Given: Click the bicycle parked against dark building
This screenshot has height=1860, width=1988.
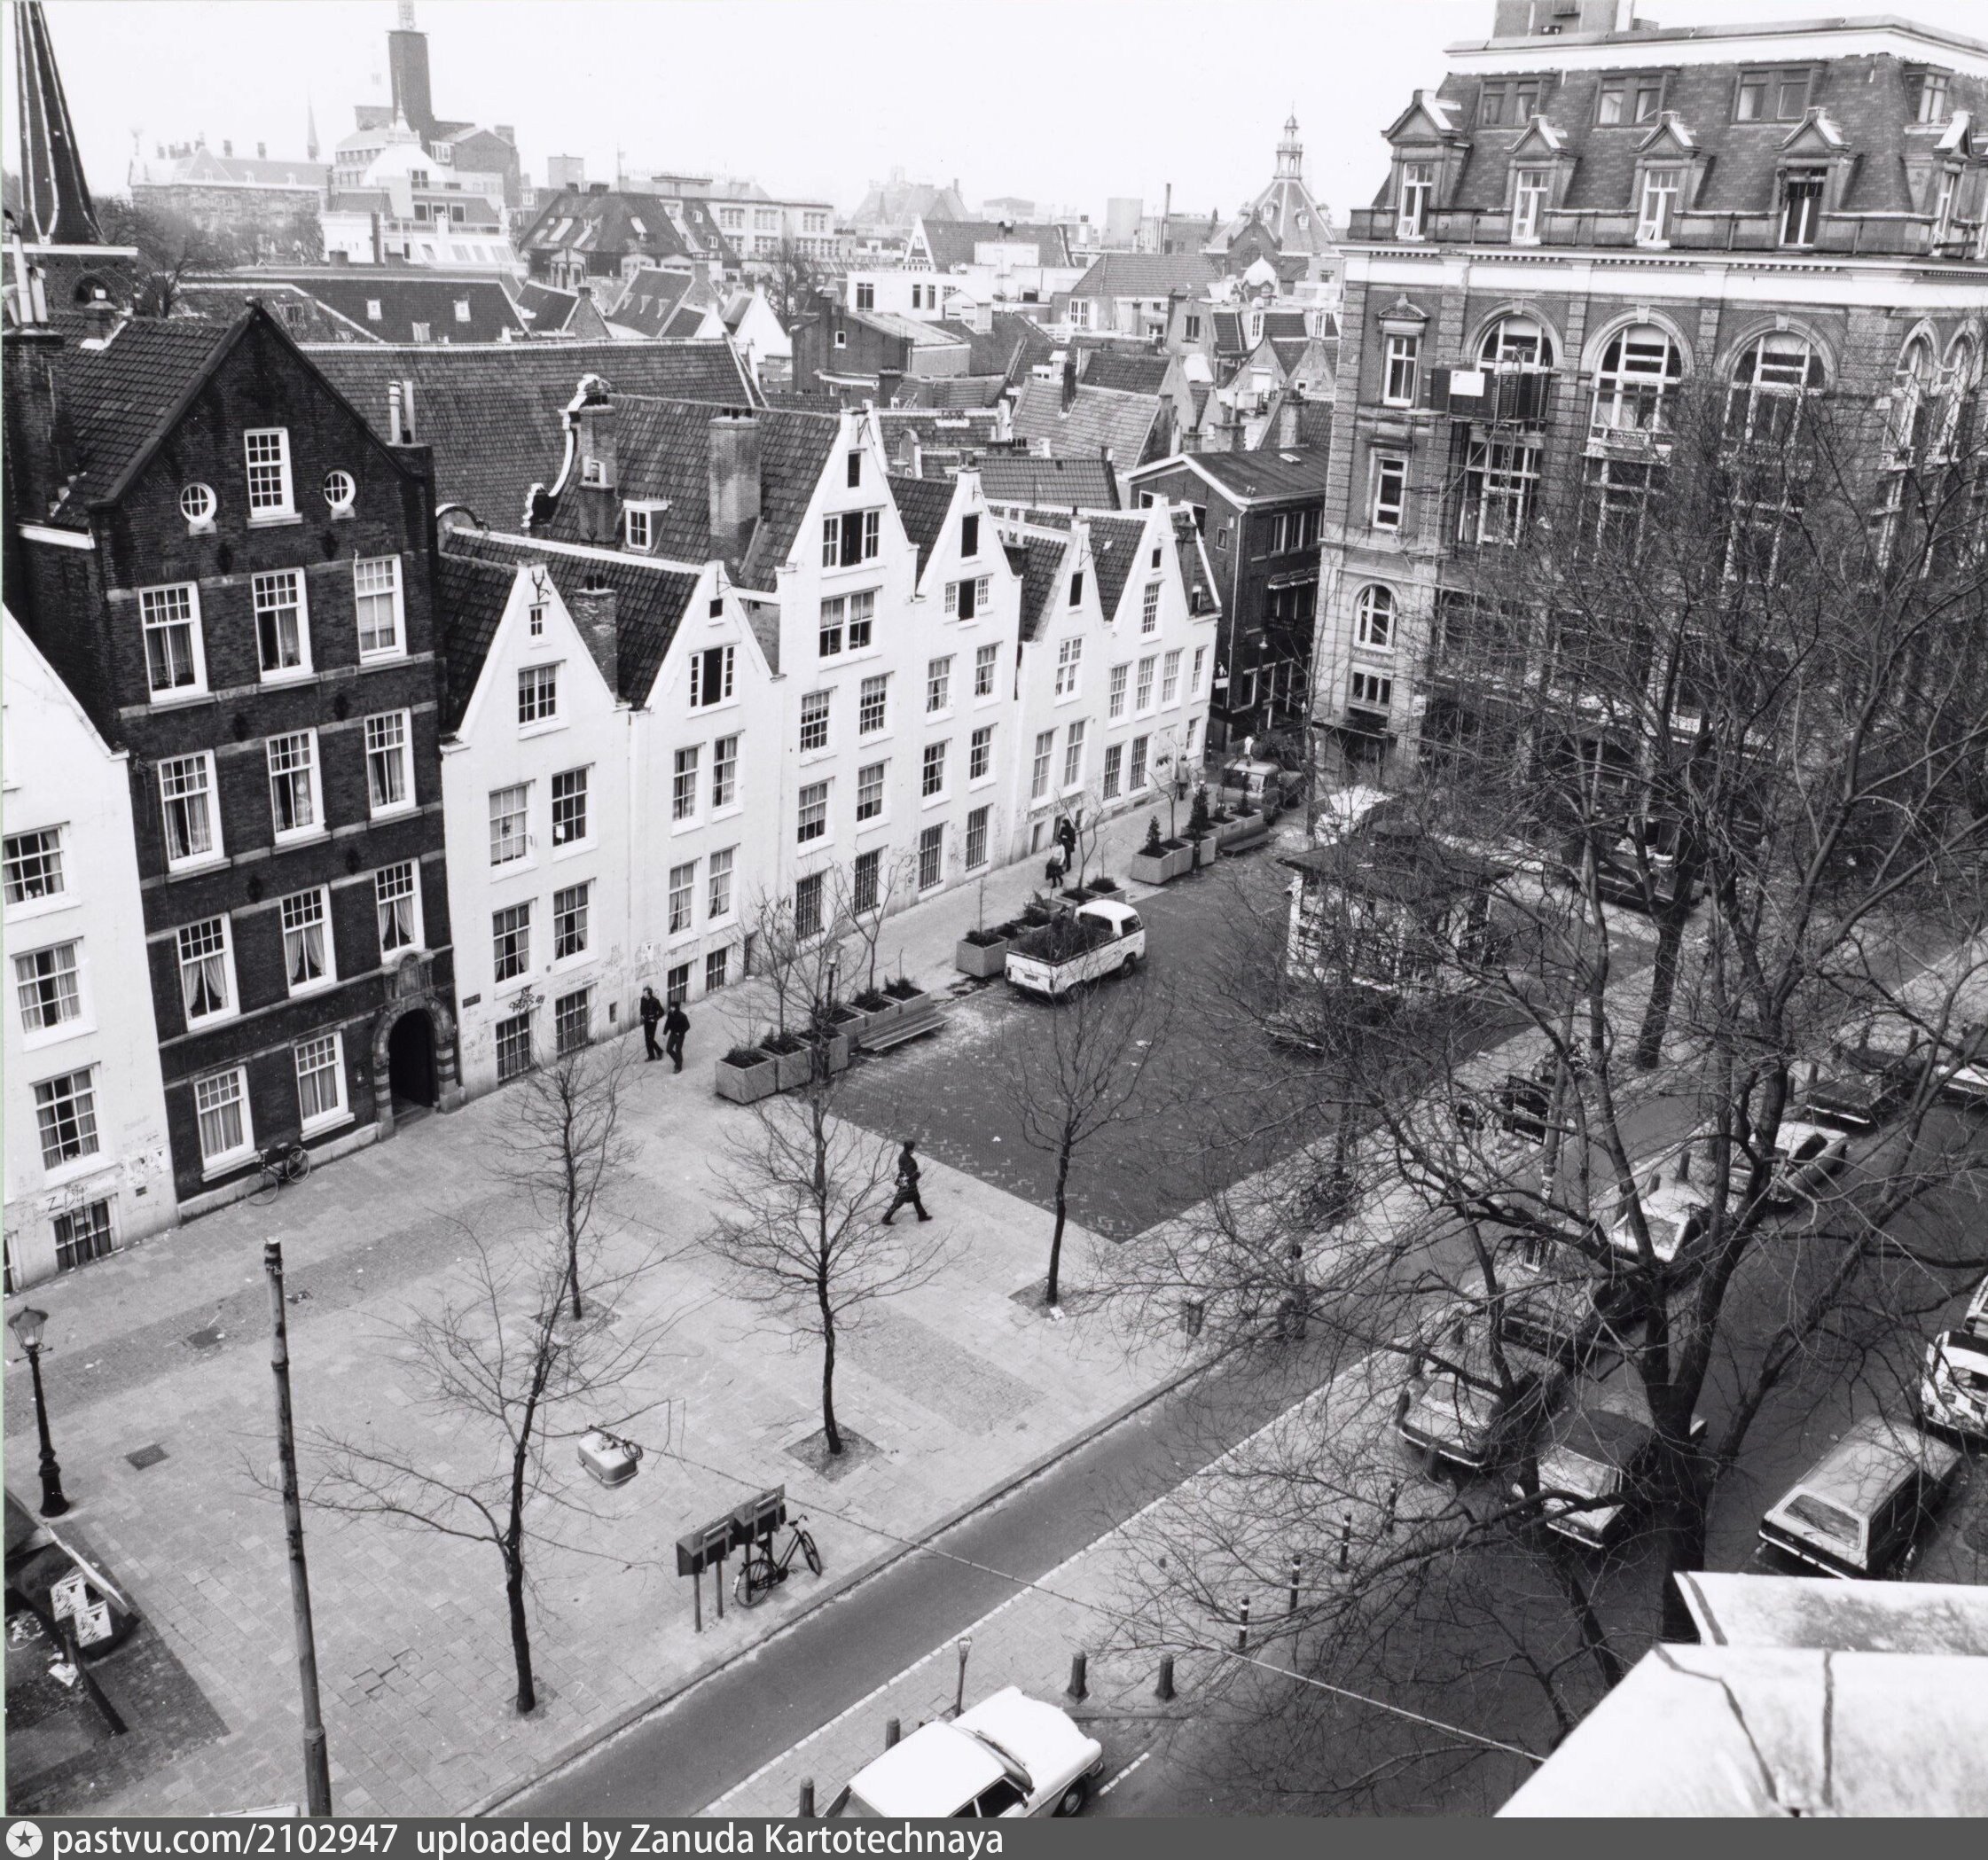Looking at the screenshot, I should click(279, 1170).
